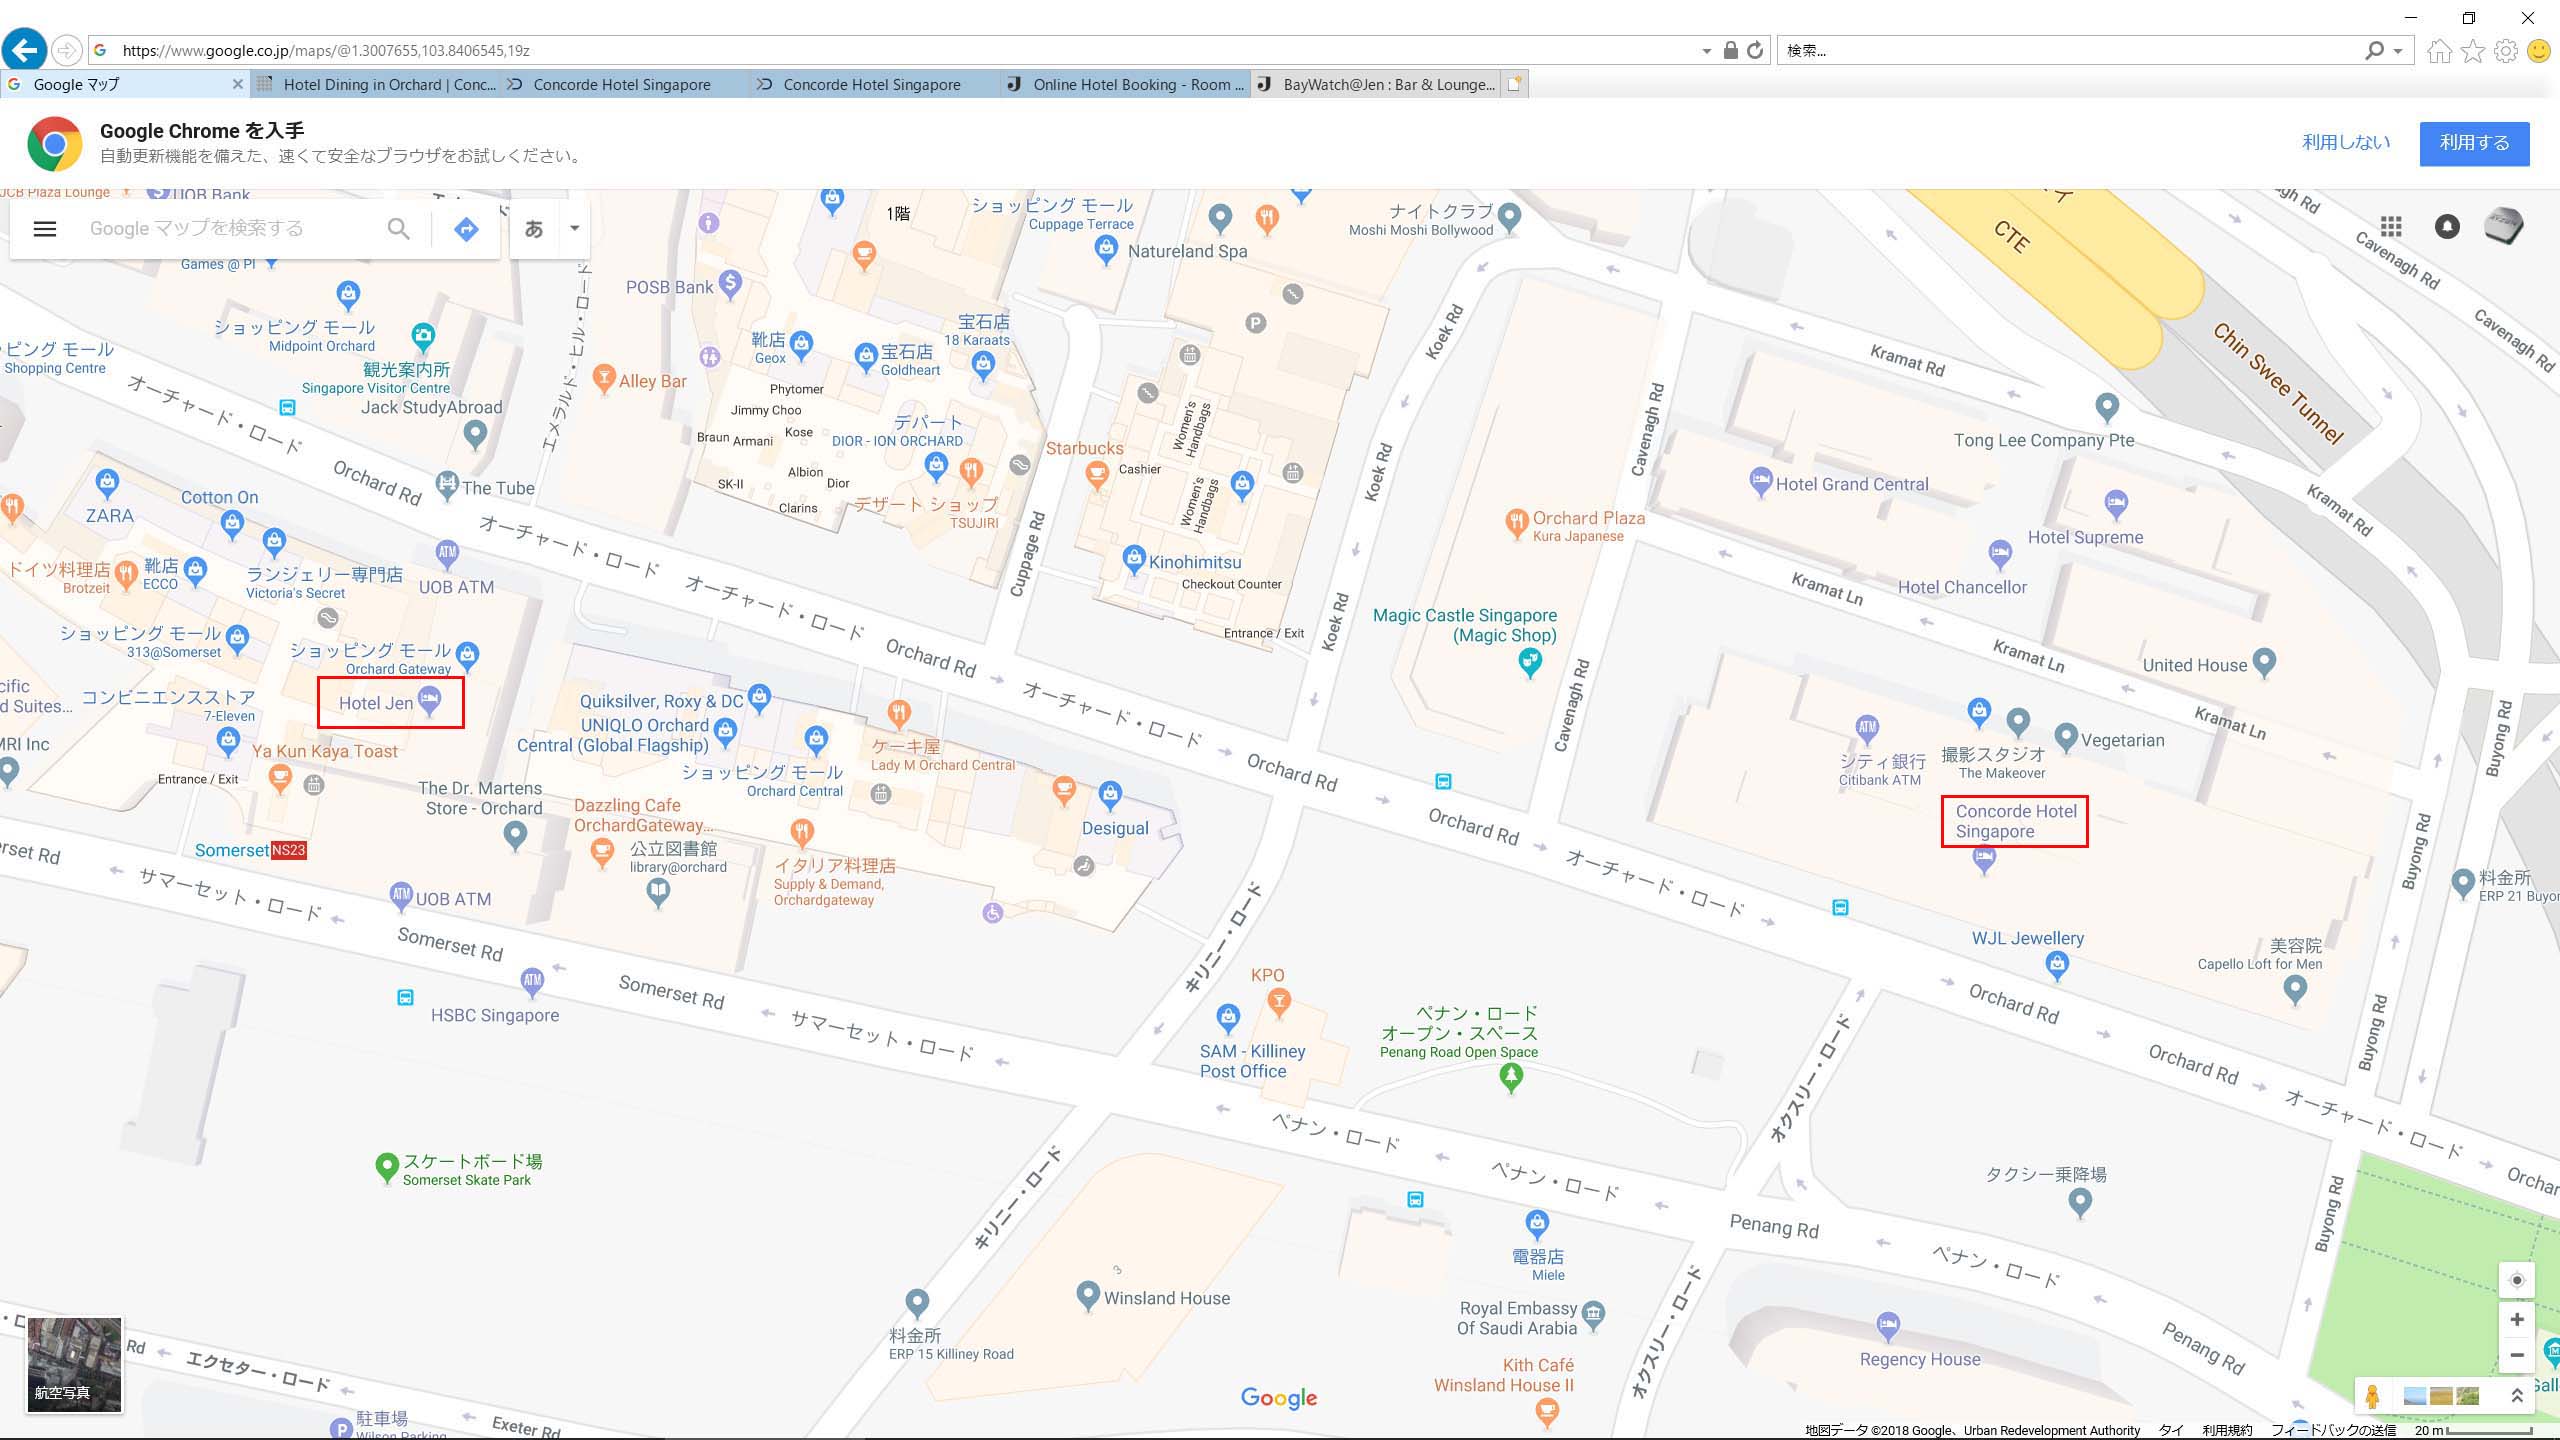Click the Starbucks cafe marker
Viewport: 2560px width, 1440px height.
(1097, 476)
